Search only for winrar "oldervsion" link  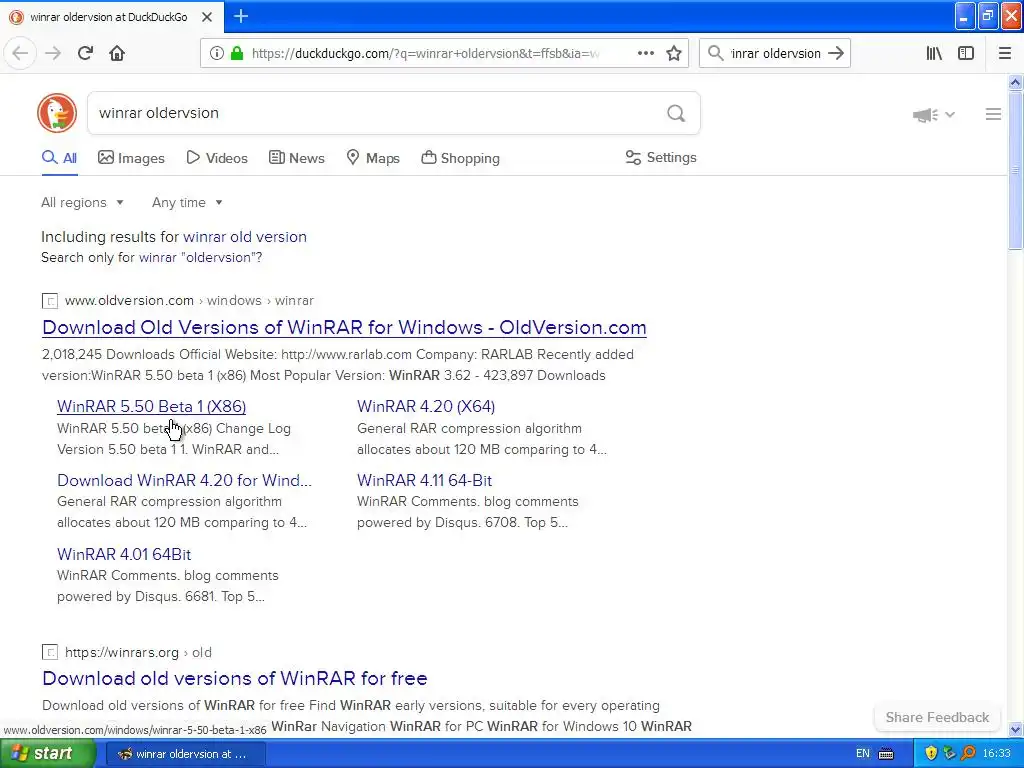click(200, 257)
